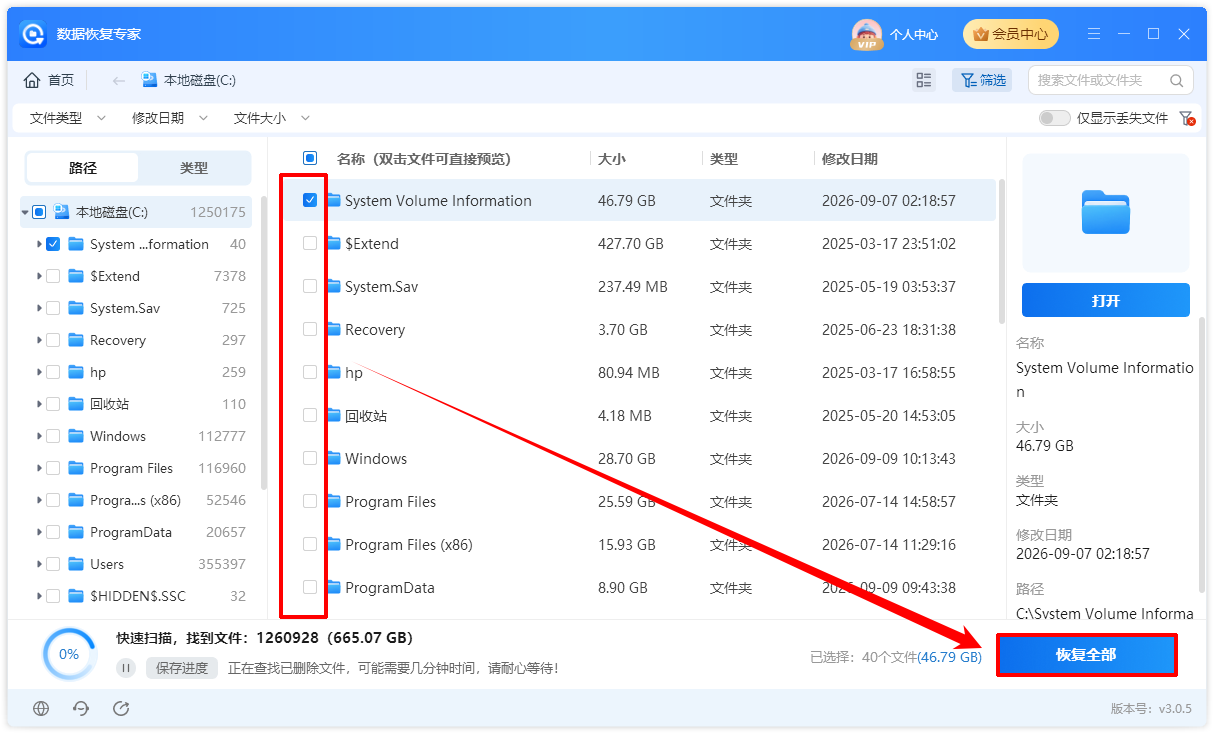Check the Program Files row checkbox in list
This screenshot has width=1214, height=734.
tap(310, 501)
